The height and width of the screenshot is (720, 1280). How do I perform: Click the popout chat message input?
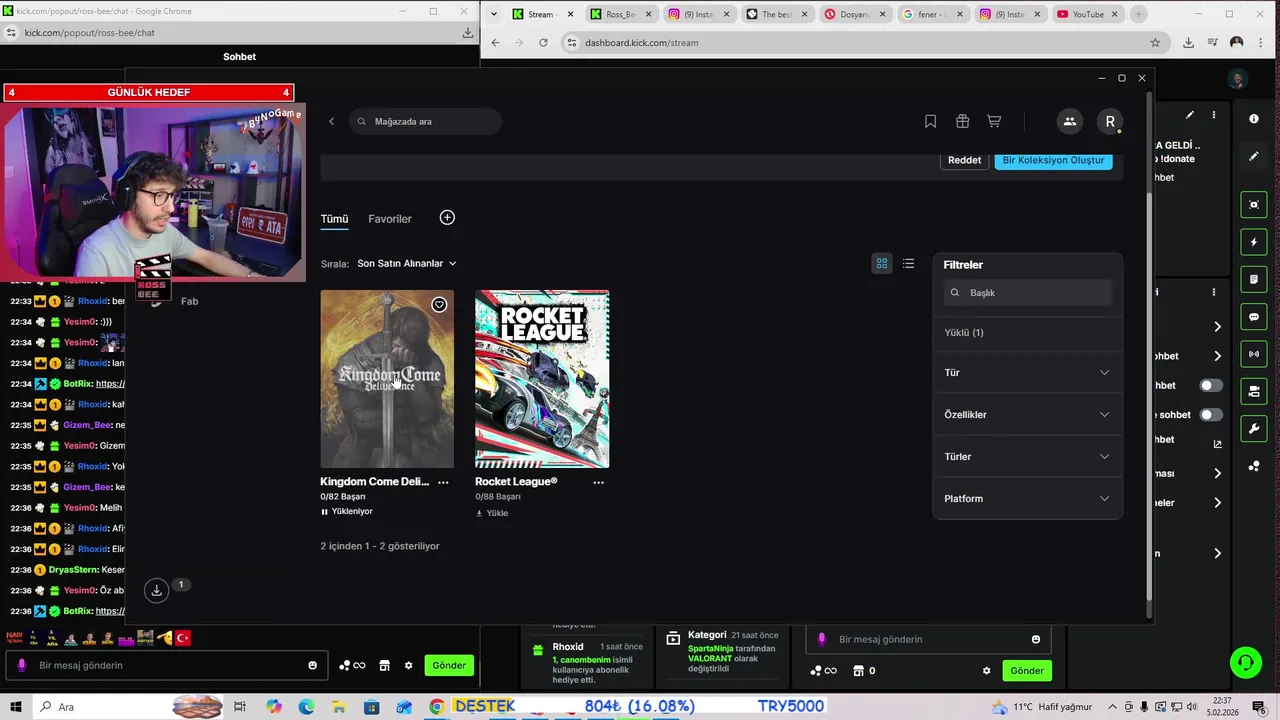pyautogui.click(x=165, y=665)
